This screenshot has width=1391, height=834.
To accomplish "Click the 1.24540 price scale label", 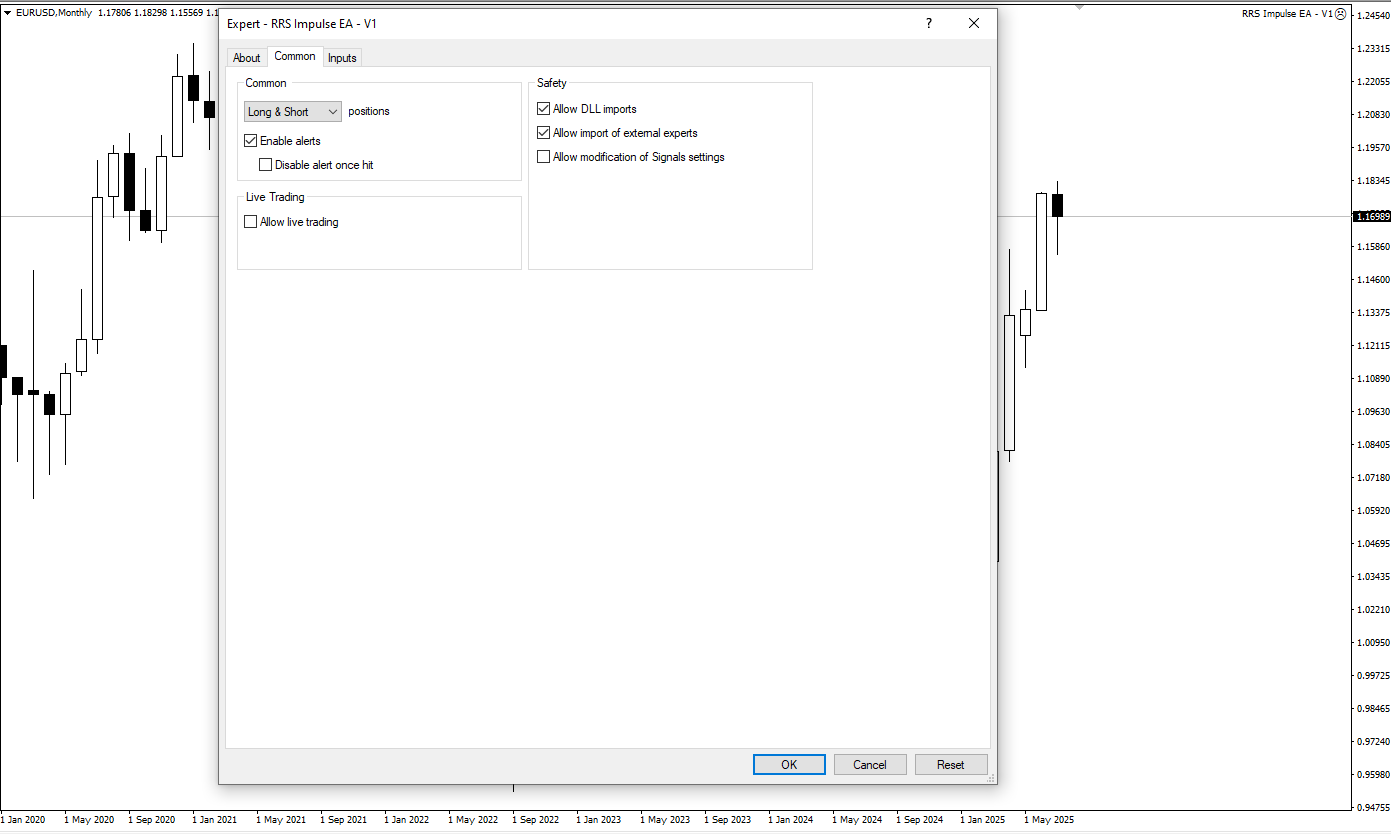I will click(1373, 15).
